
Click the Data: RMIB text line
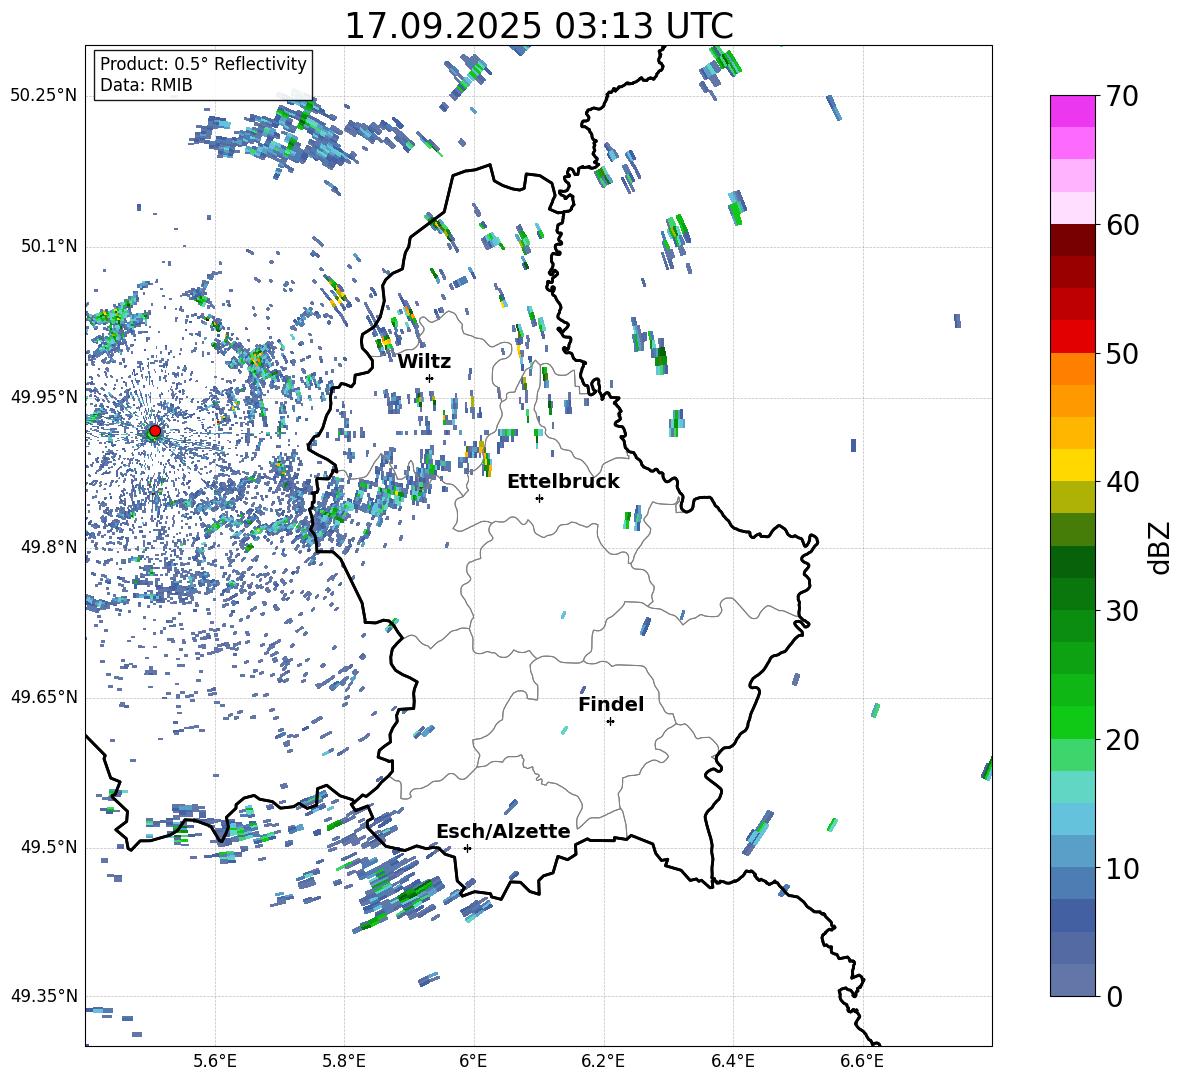click(x=146, y=85)
